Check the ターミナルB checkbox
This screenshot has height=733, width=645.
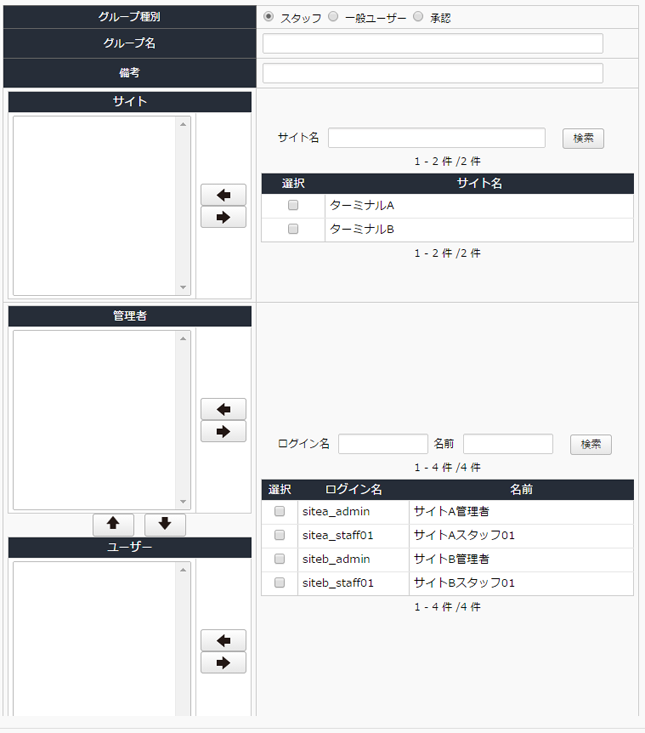click(x=293, y=229)
